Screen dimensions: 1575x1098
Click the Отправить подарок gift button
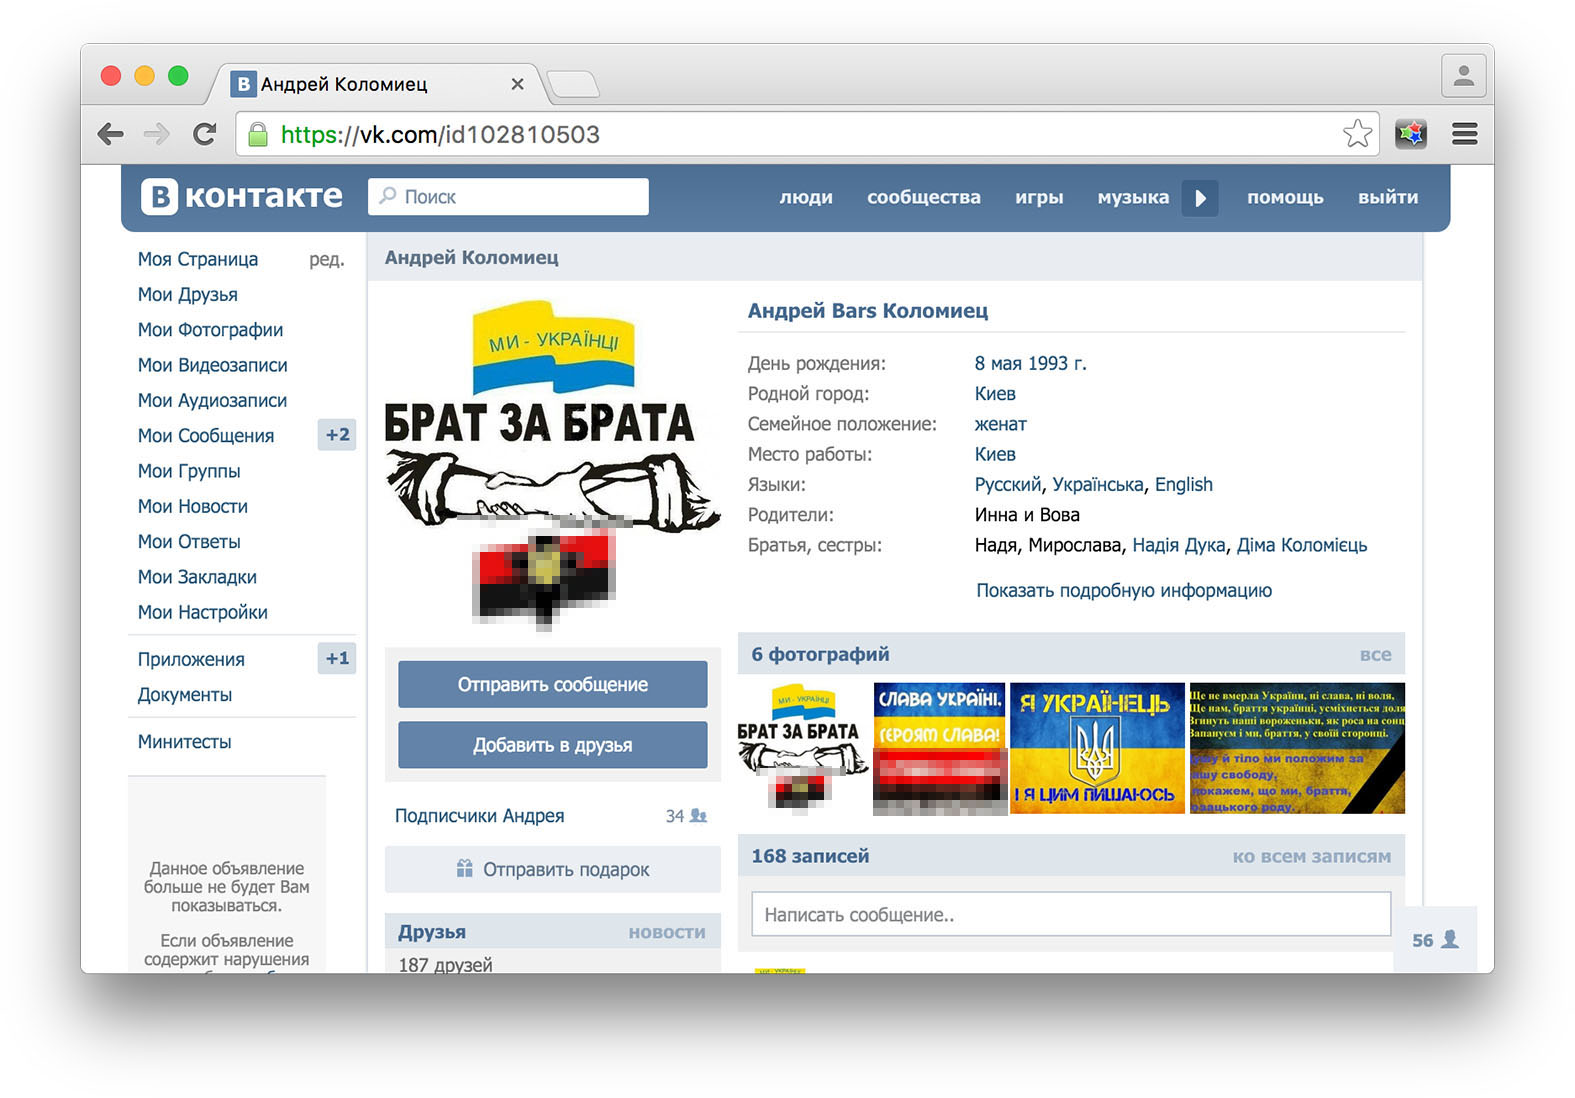[x=552, y=870]
